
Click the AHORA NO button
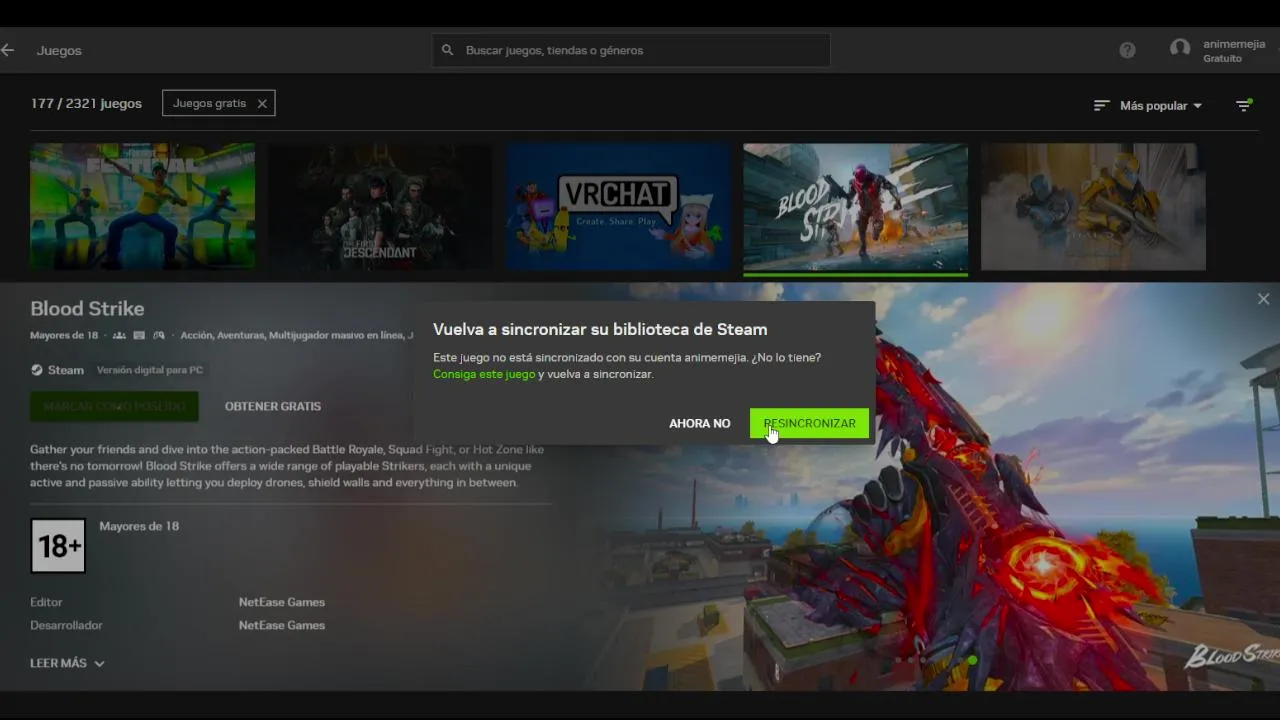[700, 423]
